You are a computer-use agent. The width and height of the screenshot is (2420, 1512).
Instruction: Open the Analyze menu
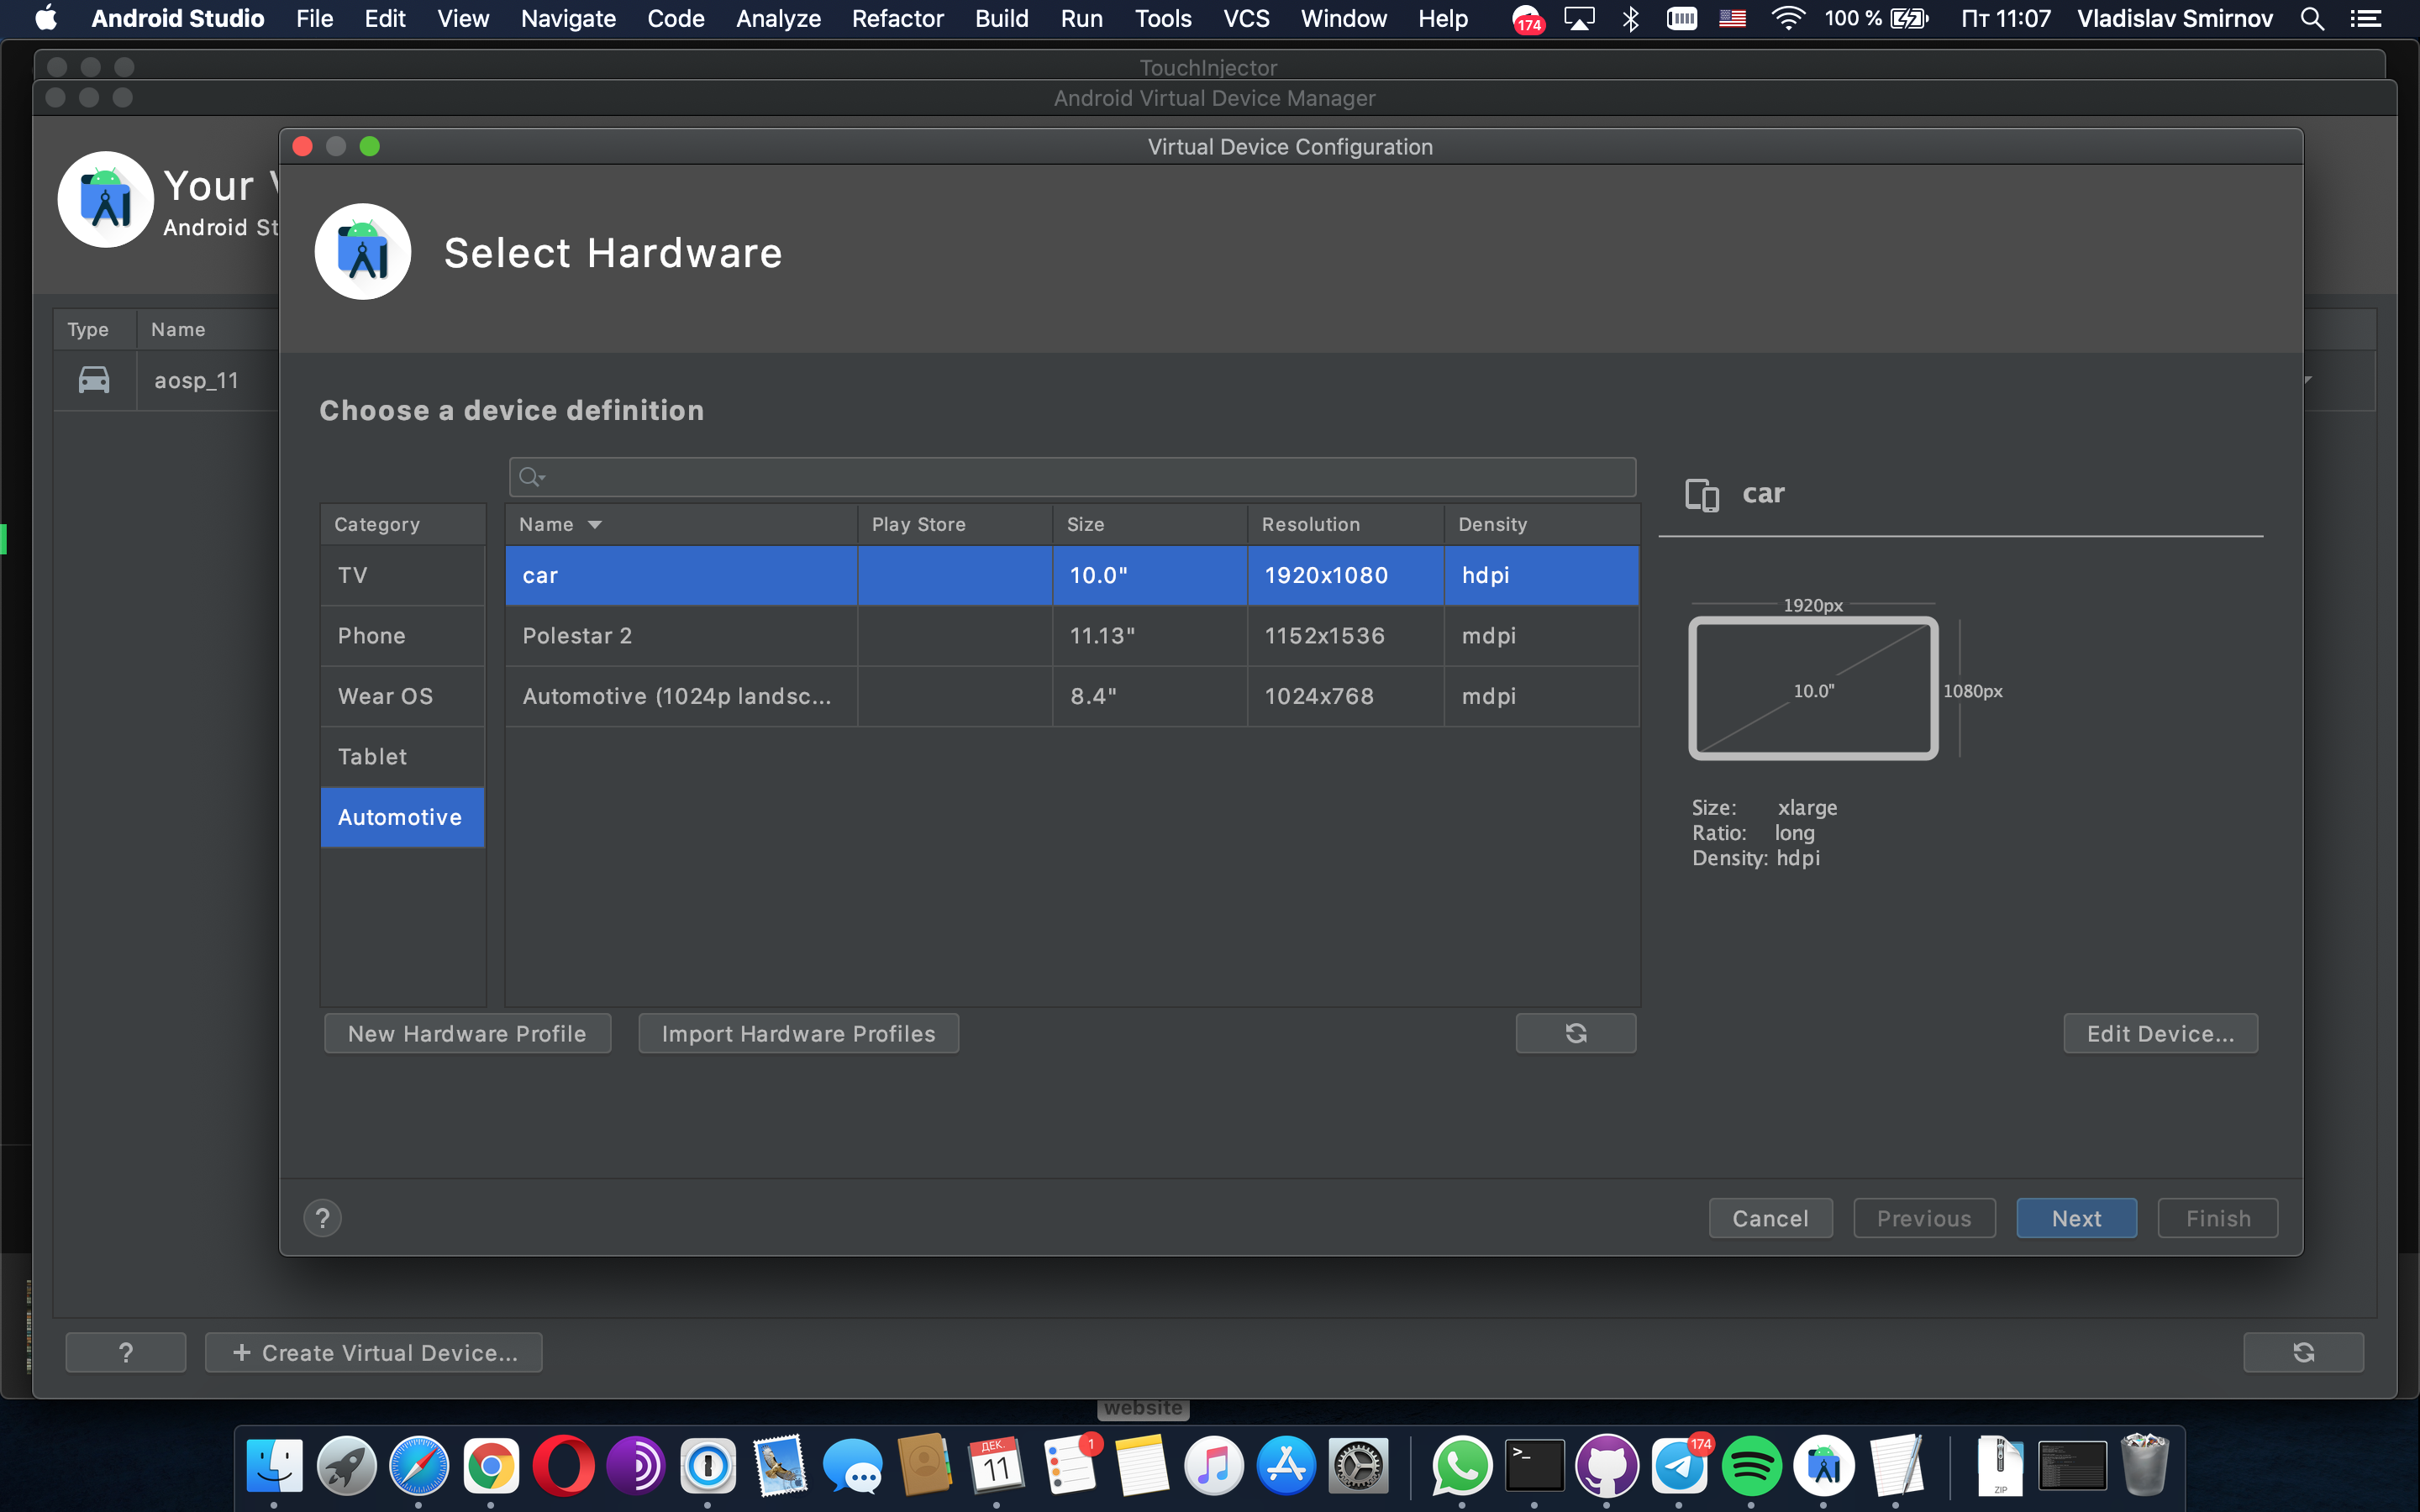click(x=778, y=18)
